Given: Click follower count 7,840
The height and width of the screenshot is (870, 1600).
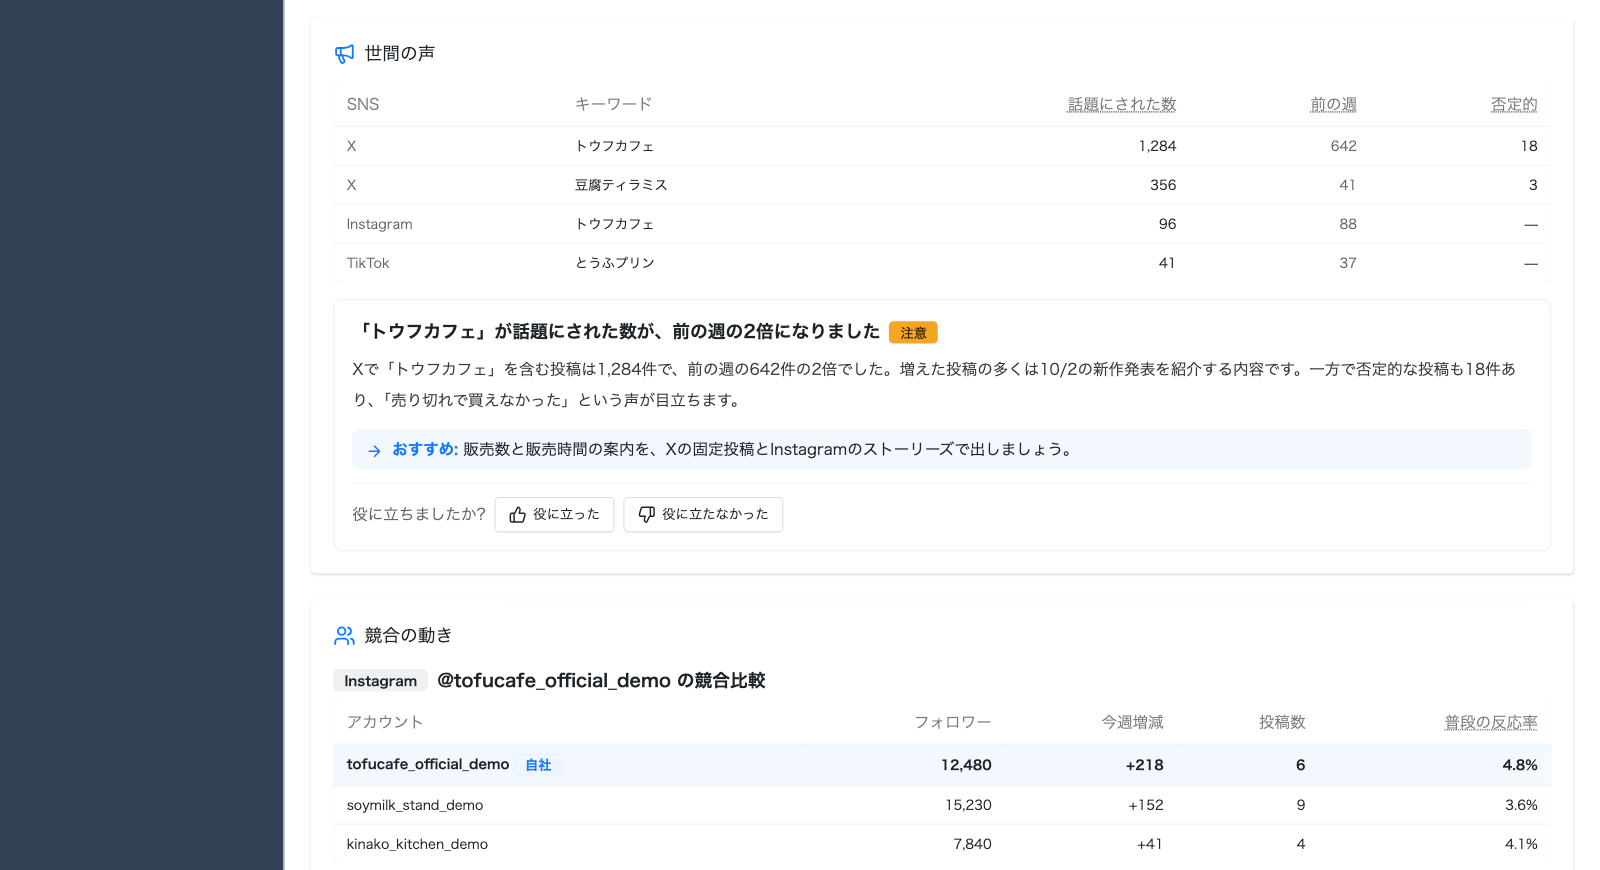Looking at the screenshot, I should pos(972,844).
